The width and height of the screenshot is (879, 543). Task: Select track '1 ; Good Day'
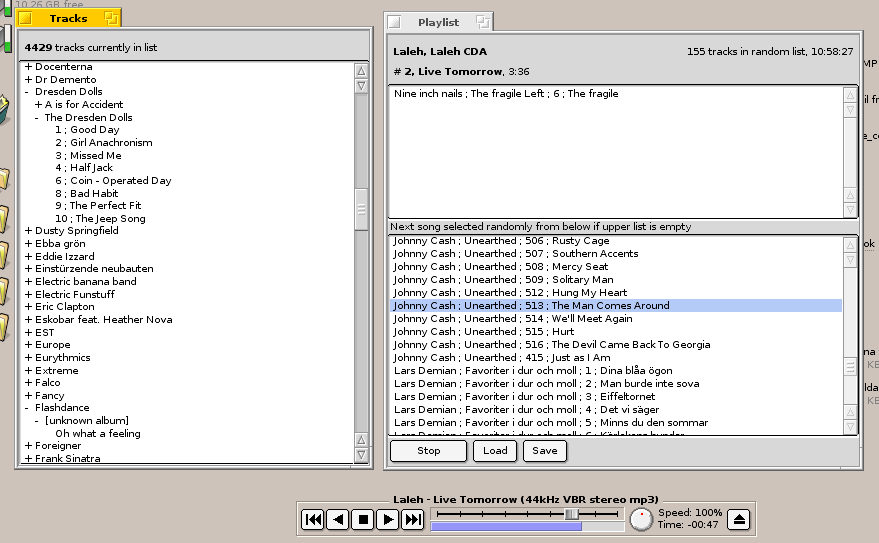[87, 130]
